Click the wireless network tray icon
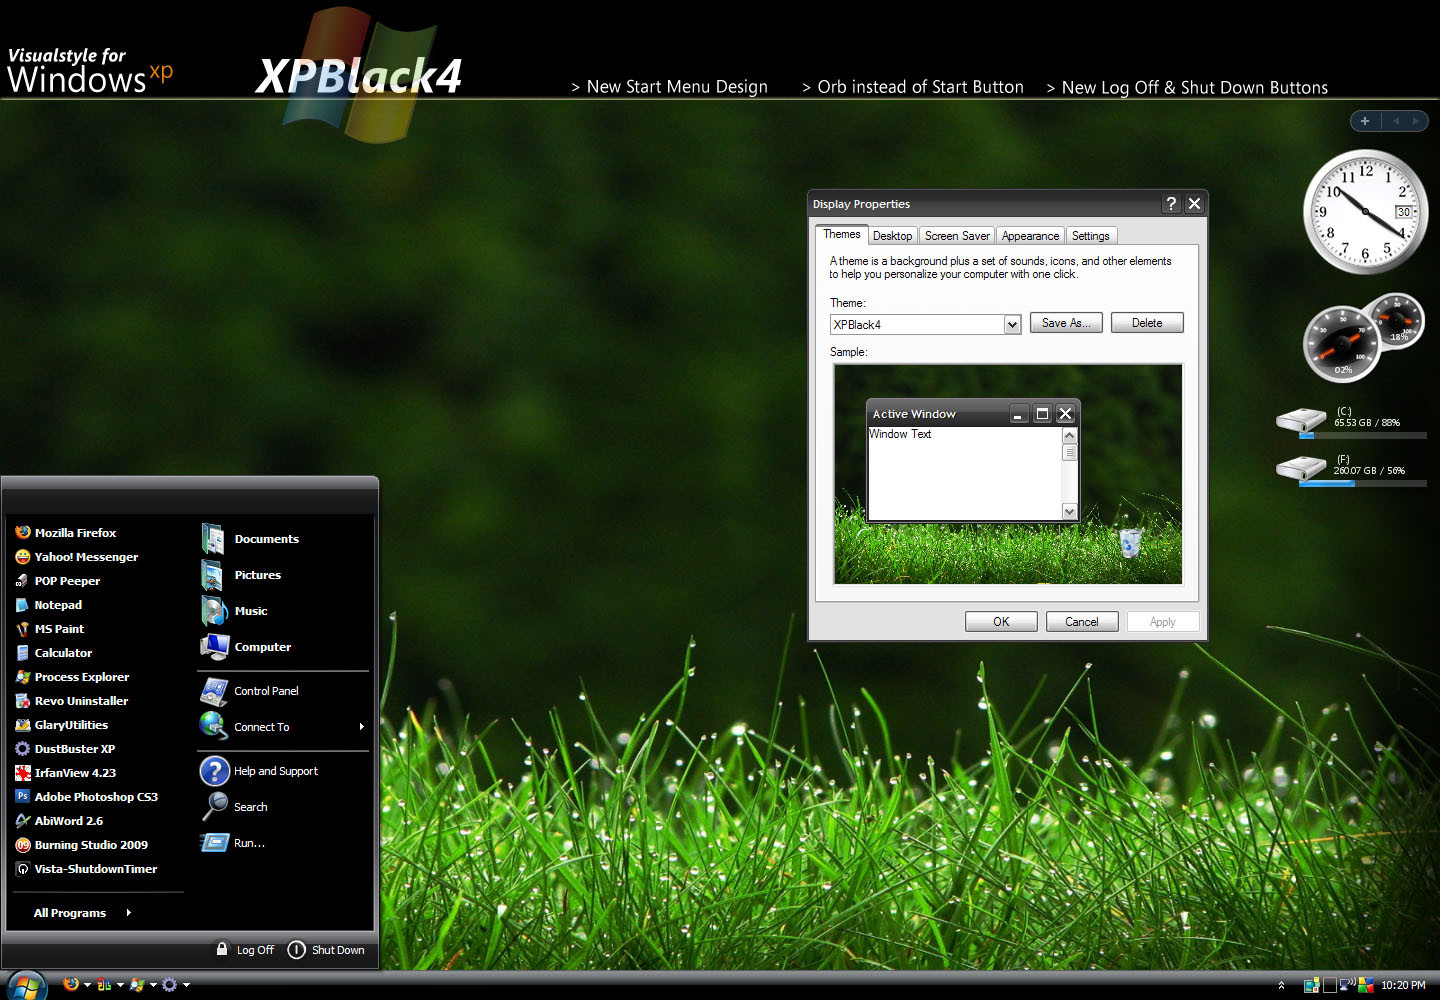 [x=1347, y=984]
